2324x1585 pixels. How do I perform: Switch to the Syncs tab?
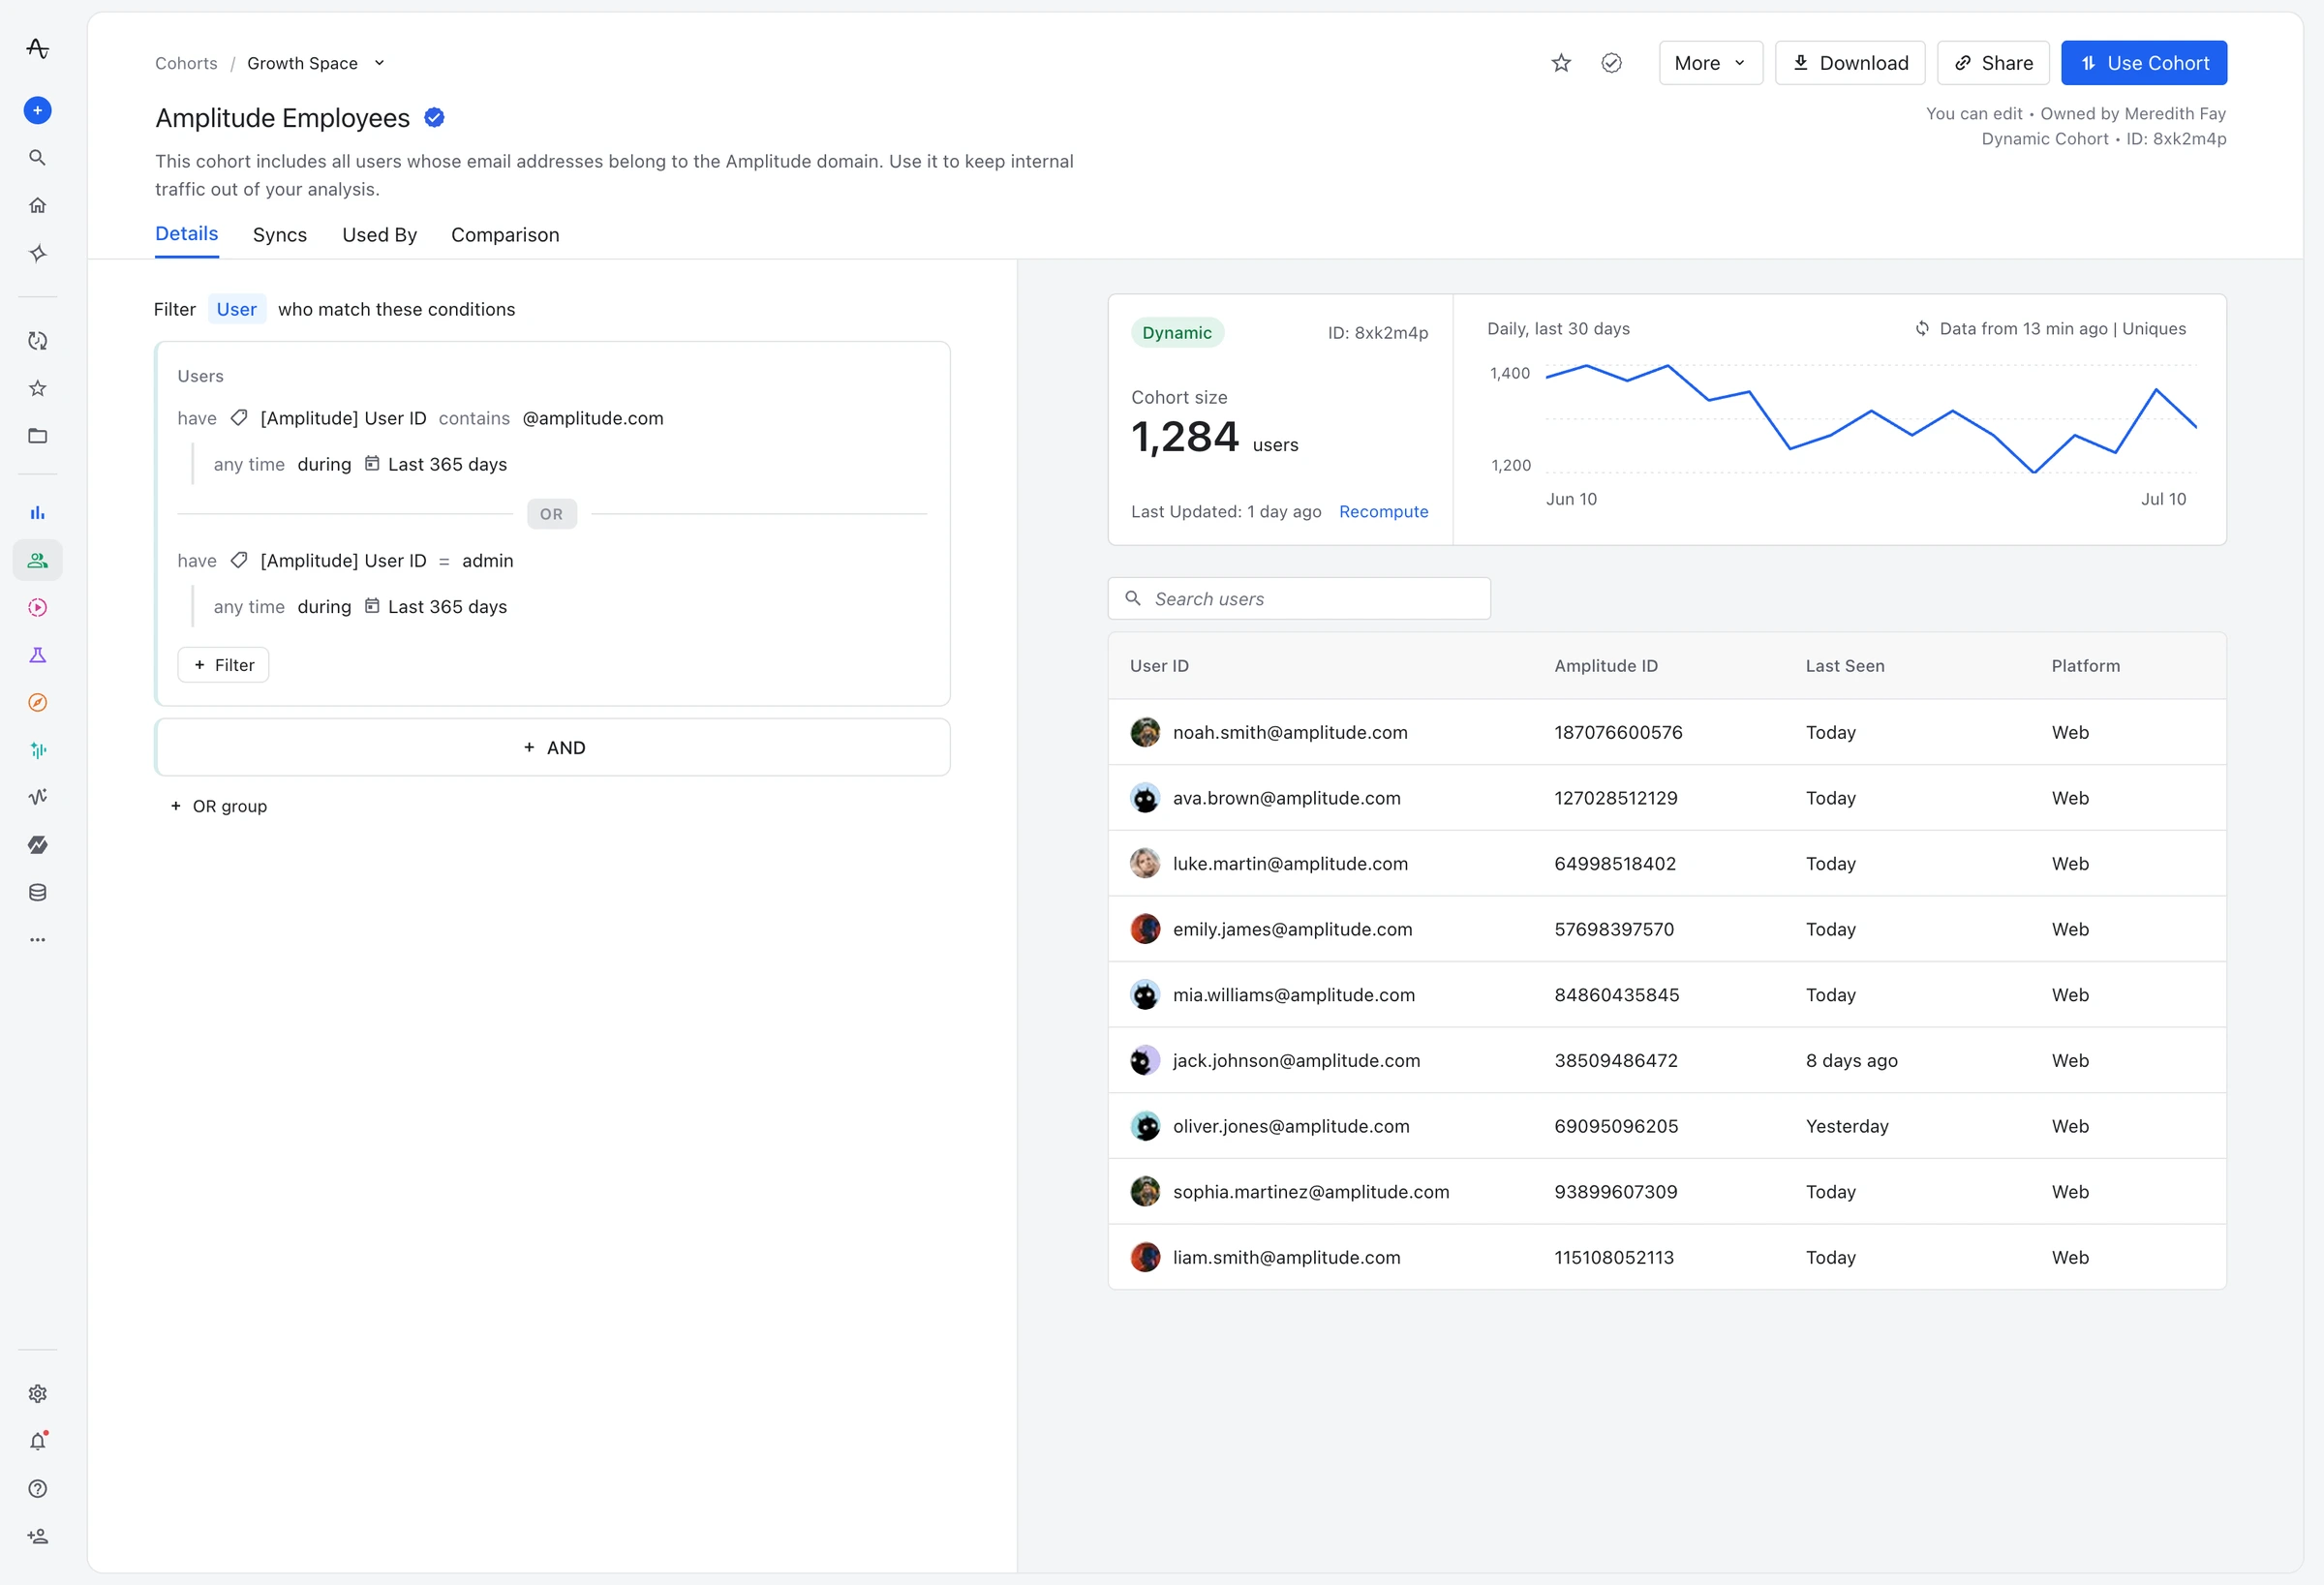click(x=280, y=234)
